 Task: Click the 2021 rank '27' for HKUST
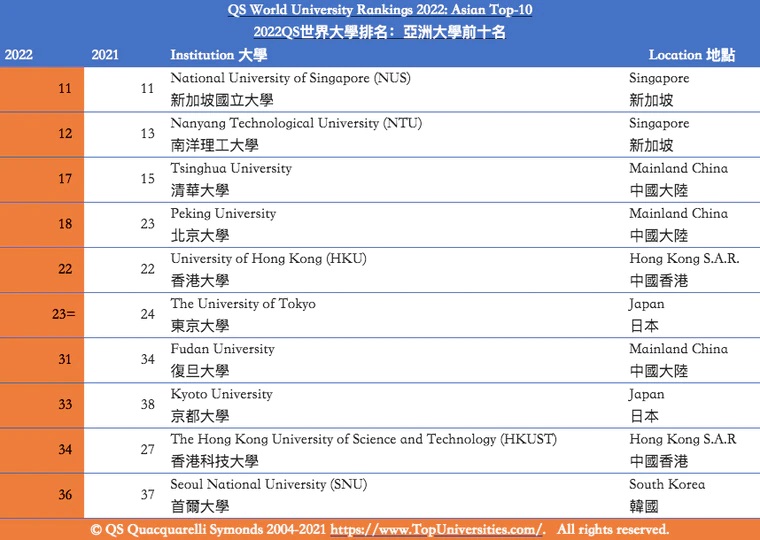tap(148, 449)
